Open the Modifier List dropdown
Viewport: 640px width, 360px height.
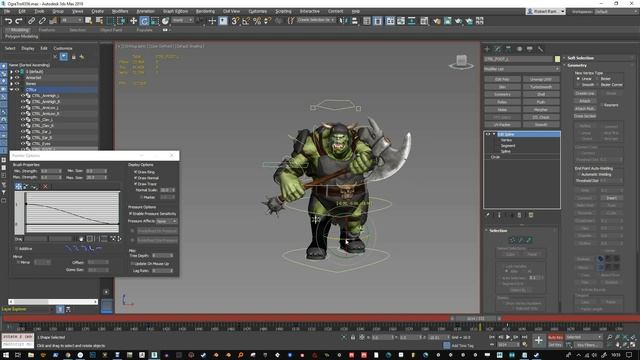point(522,69)
